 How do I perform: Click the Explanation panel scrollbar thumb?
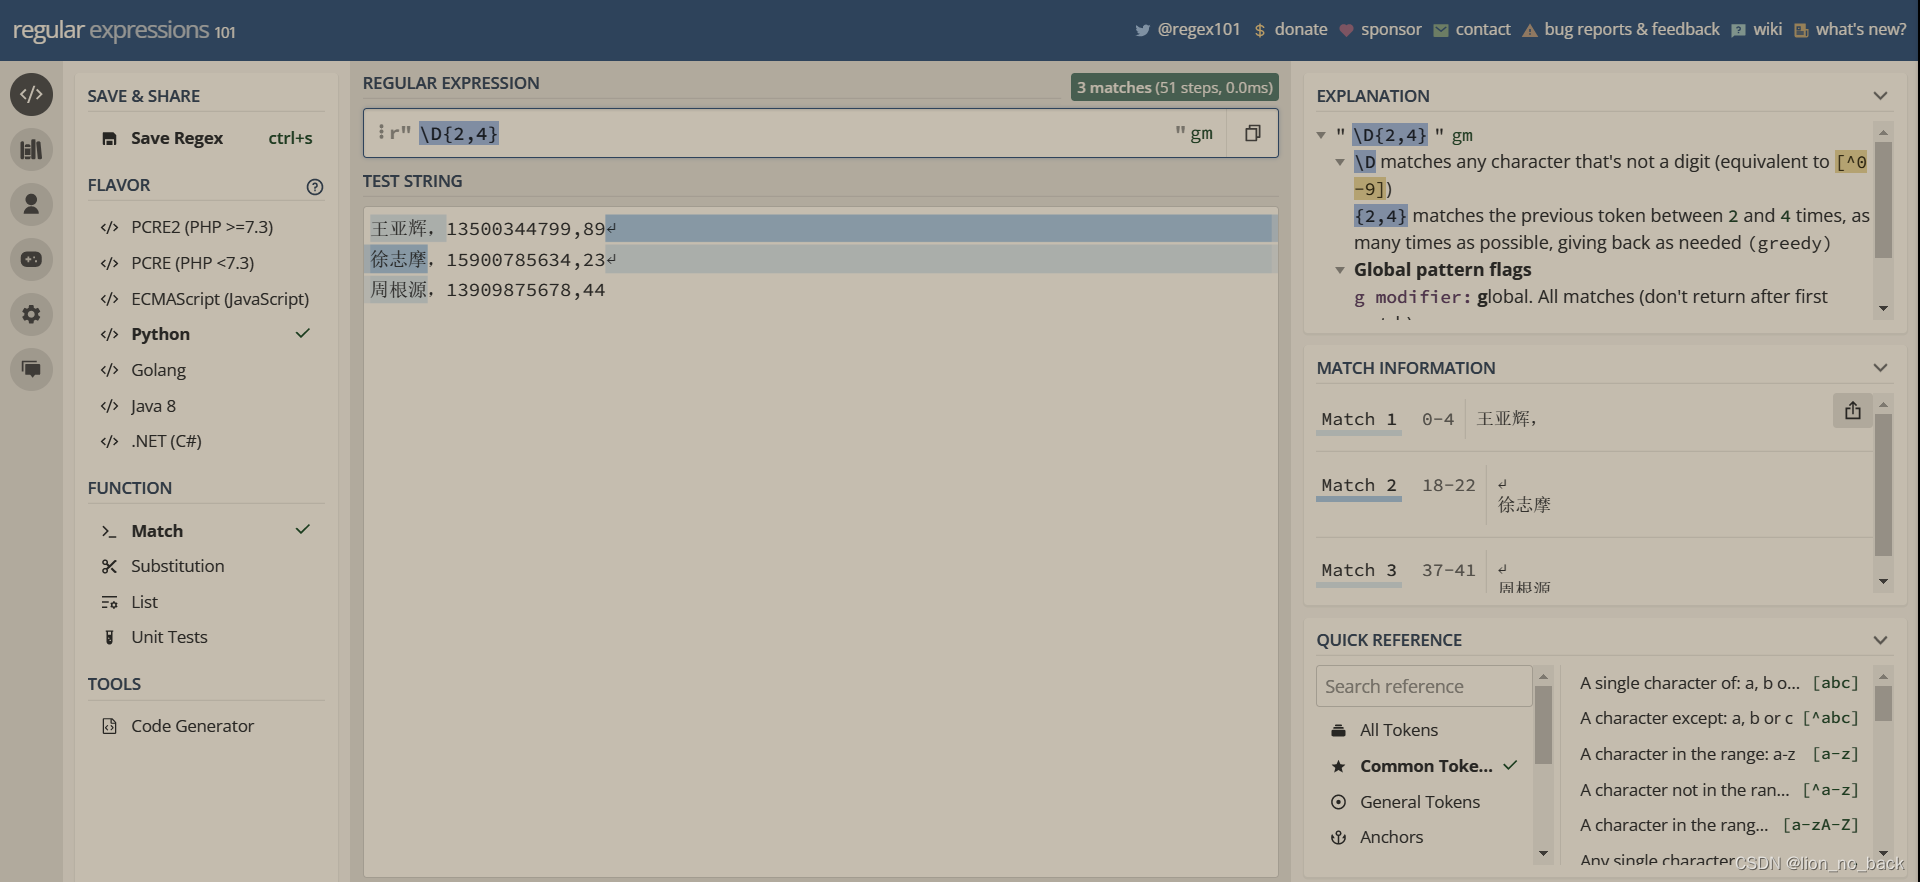(x=1883, y=199)
